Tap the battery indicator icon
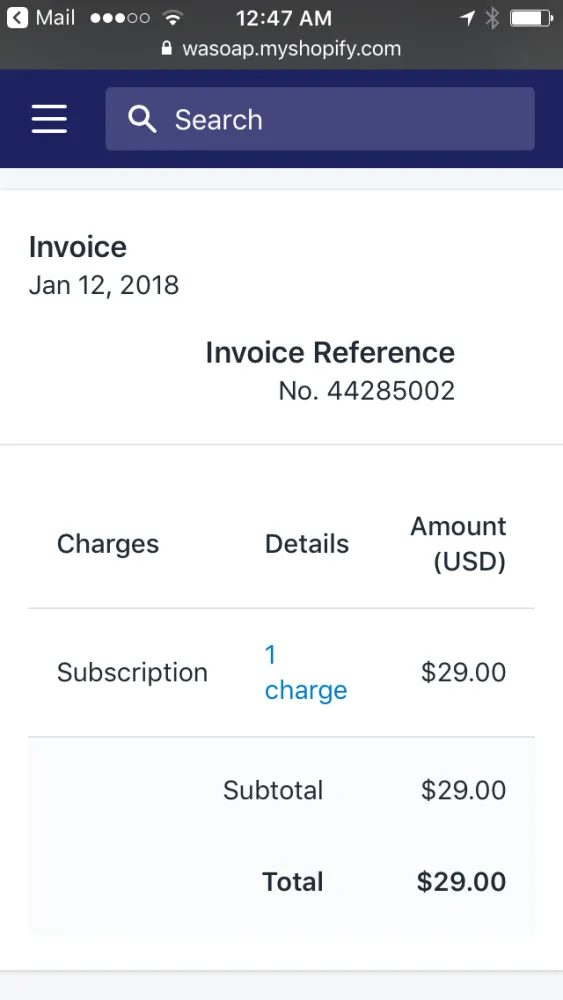 (x=531, y=18)
